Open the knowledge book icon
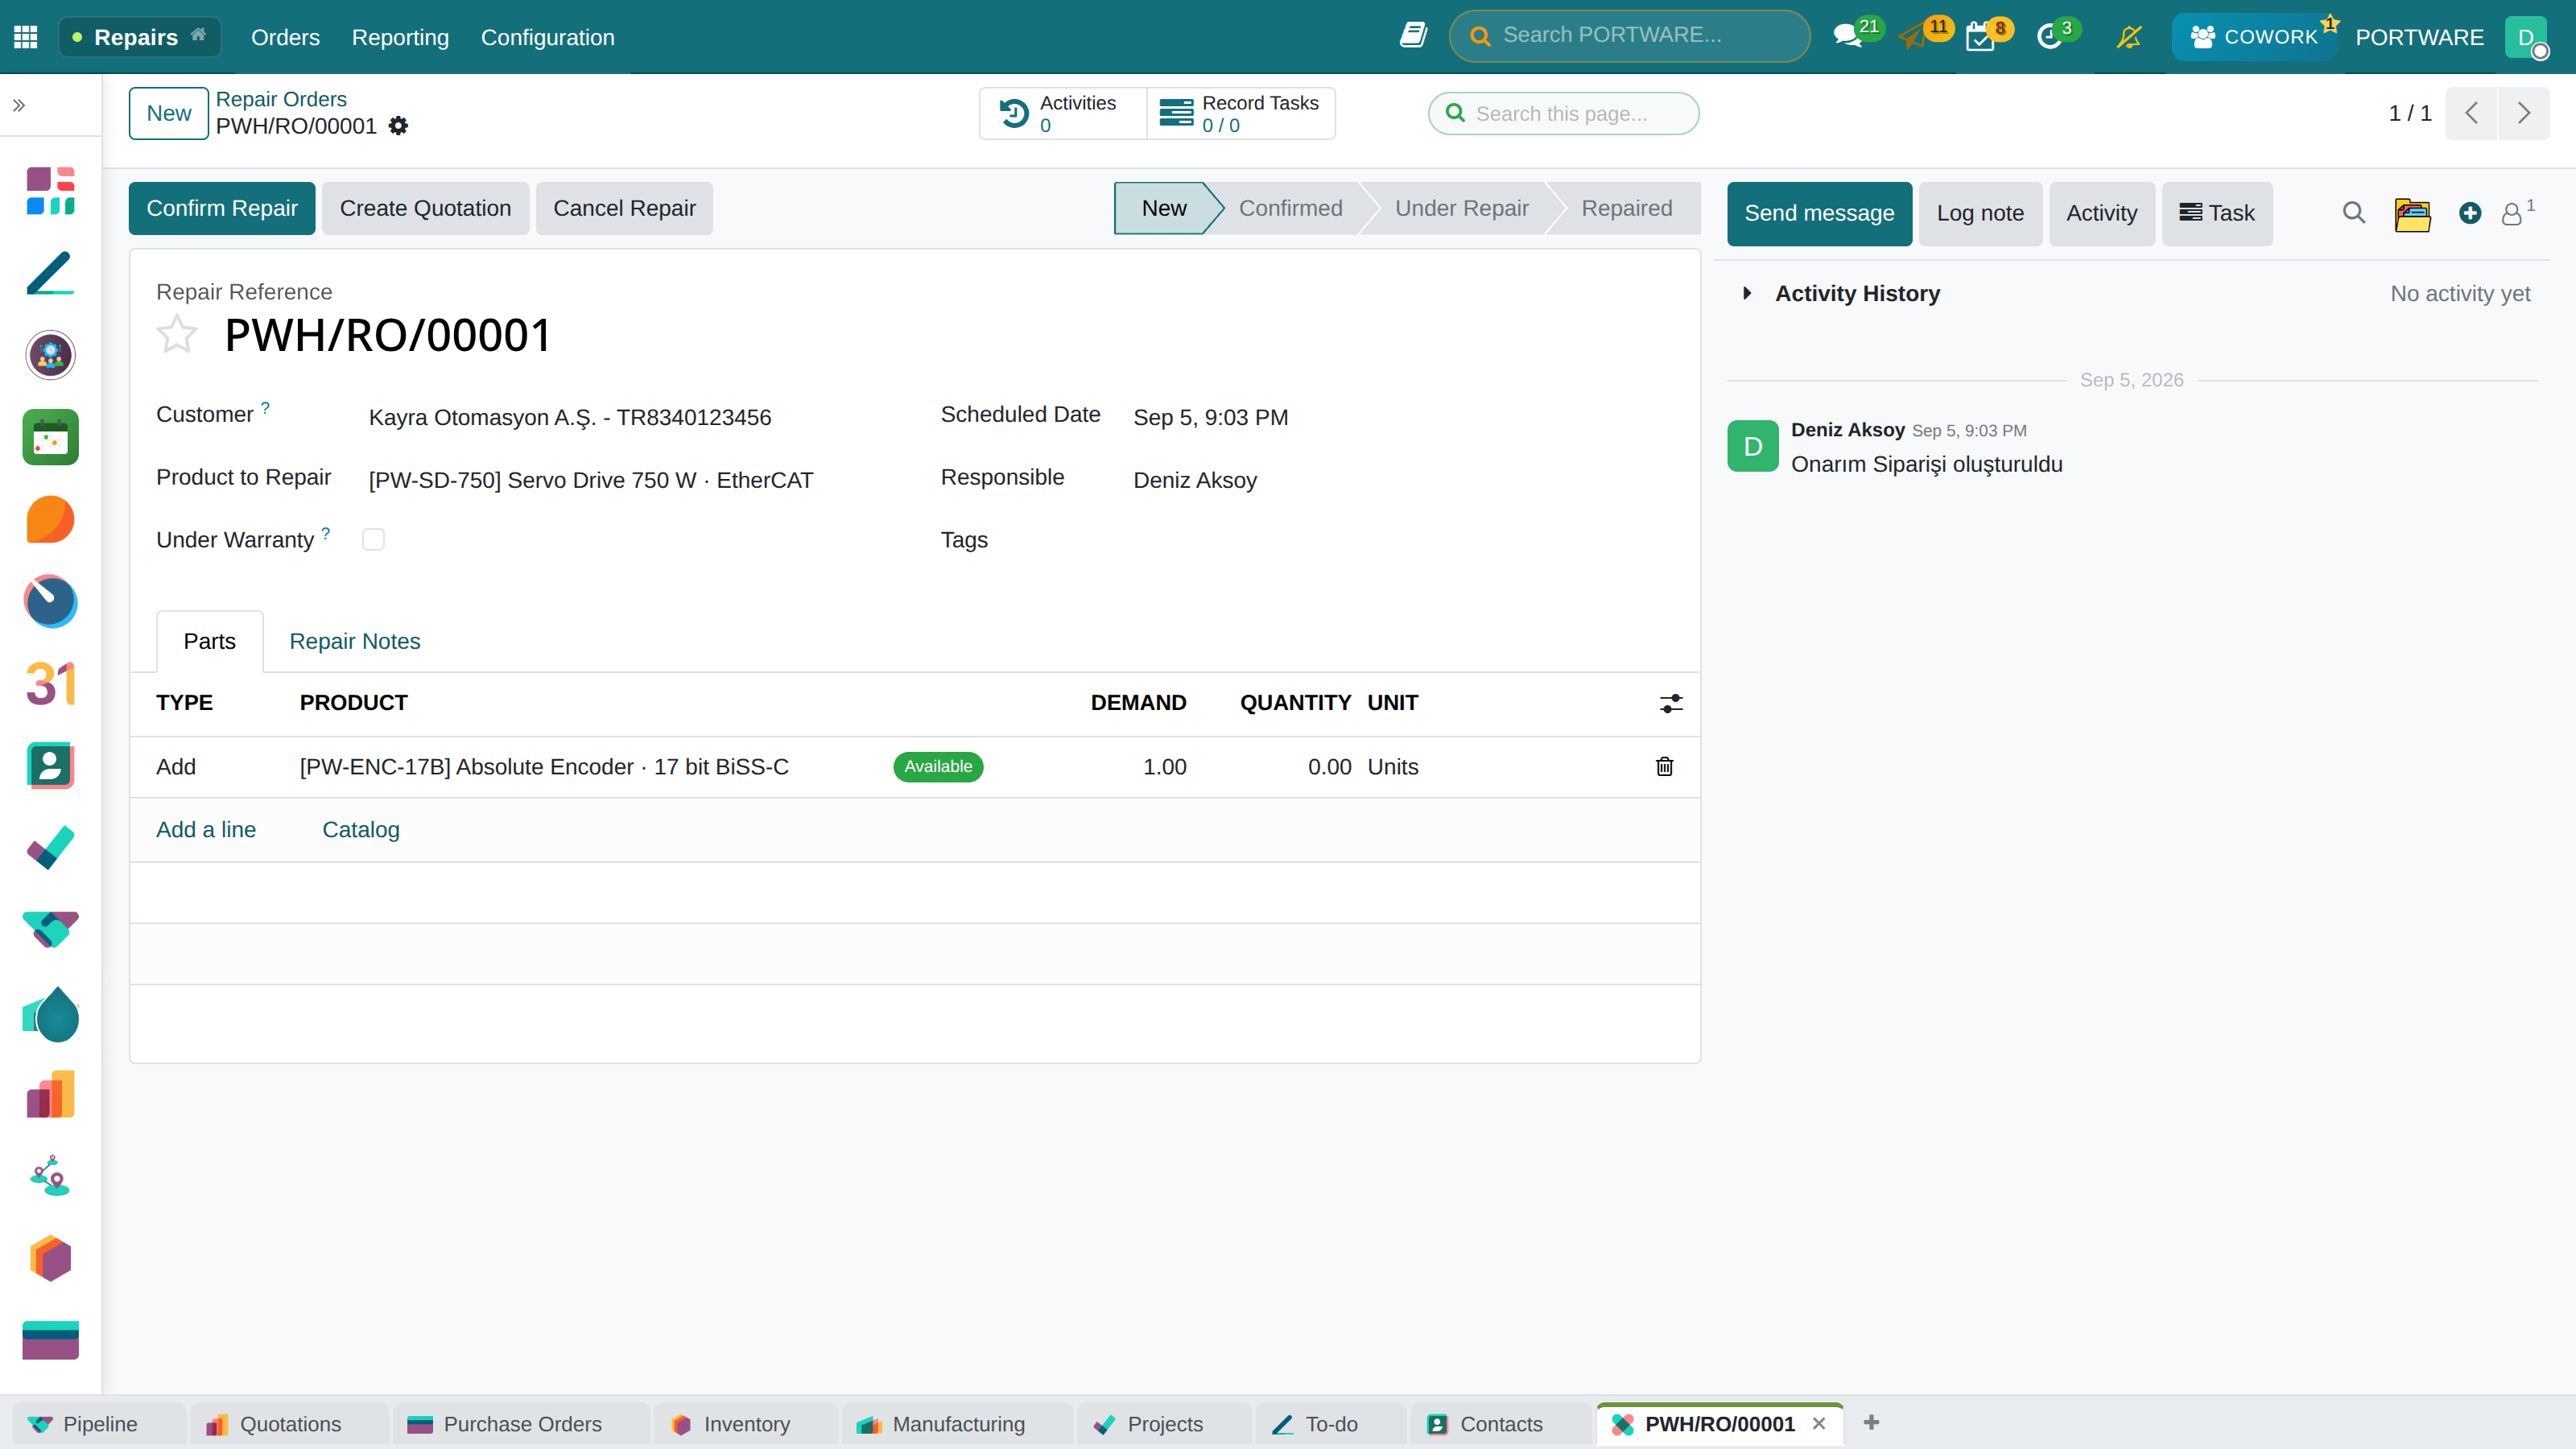Image resolution: width=2576 pixels, height=1449 pixels. pyautogui.click(x=1413, y=36)
